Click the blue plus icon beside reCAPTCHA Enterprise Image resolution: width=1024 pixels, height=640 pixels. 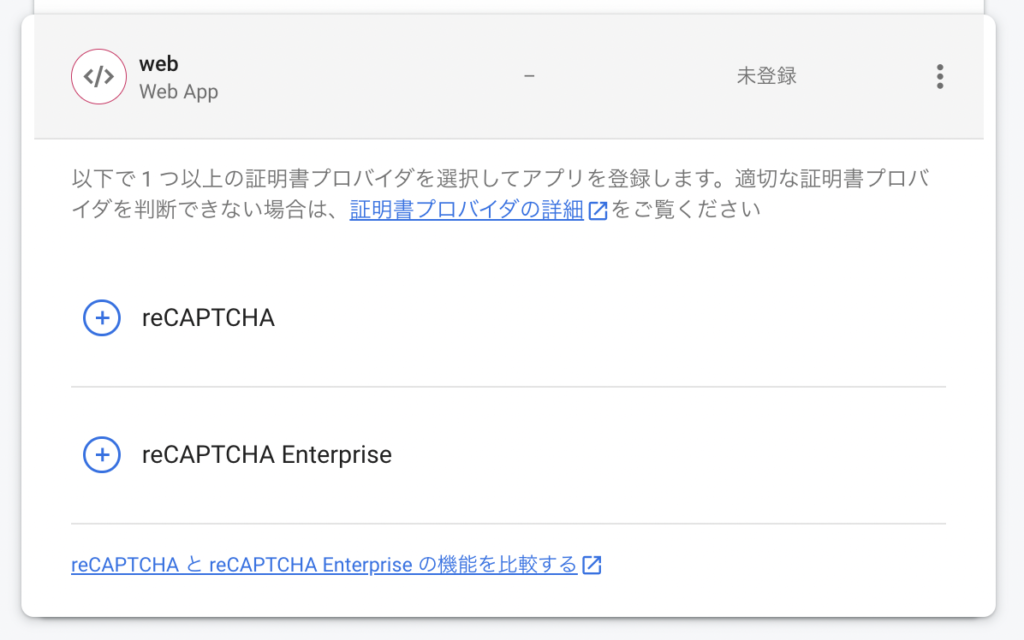point(101,454)
